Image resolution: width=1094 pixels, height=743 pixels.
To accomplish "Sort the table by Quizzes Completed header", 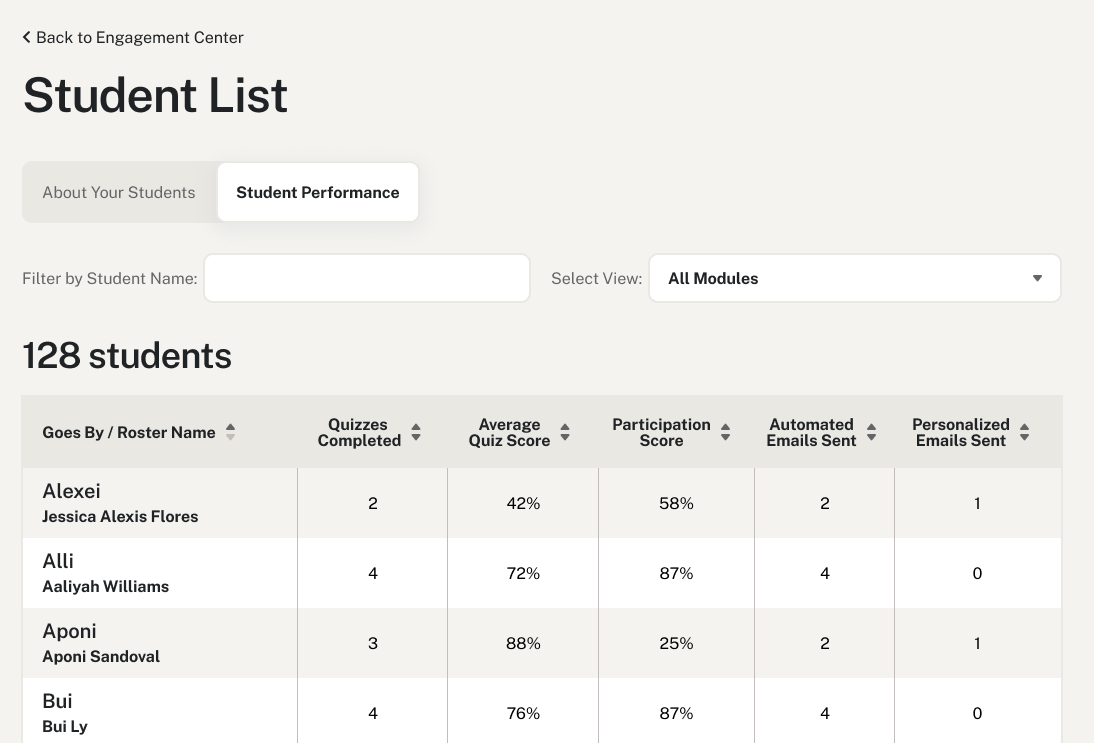I will coord(358,431).
